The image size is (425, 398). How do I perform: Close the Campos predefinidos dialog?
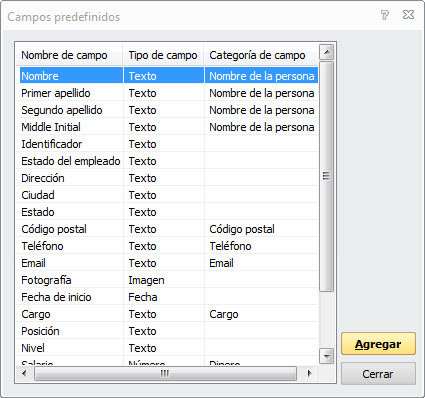(x=408, y=15)
